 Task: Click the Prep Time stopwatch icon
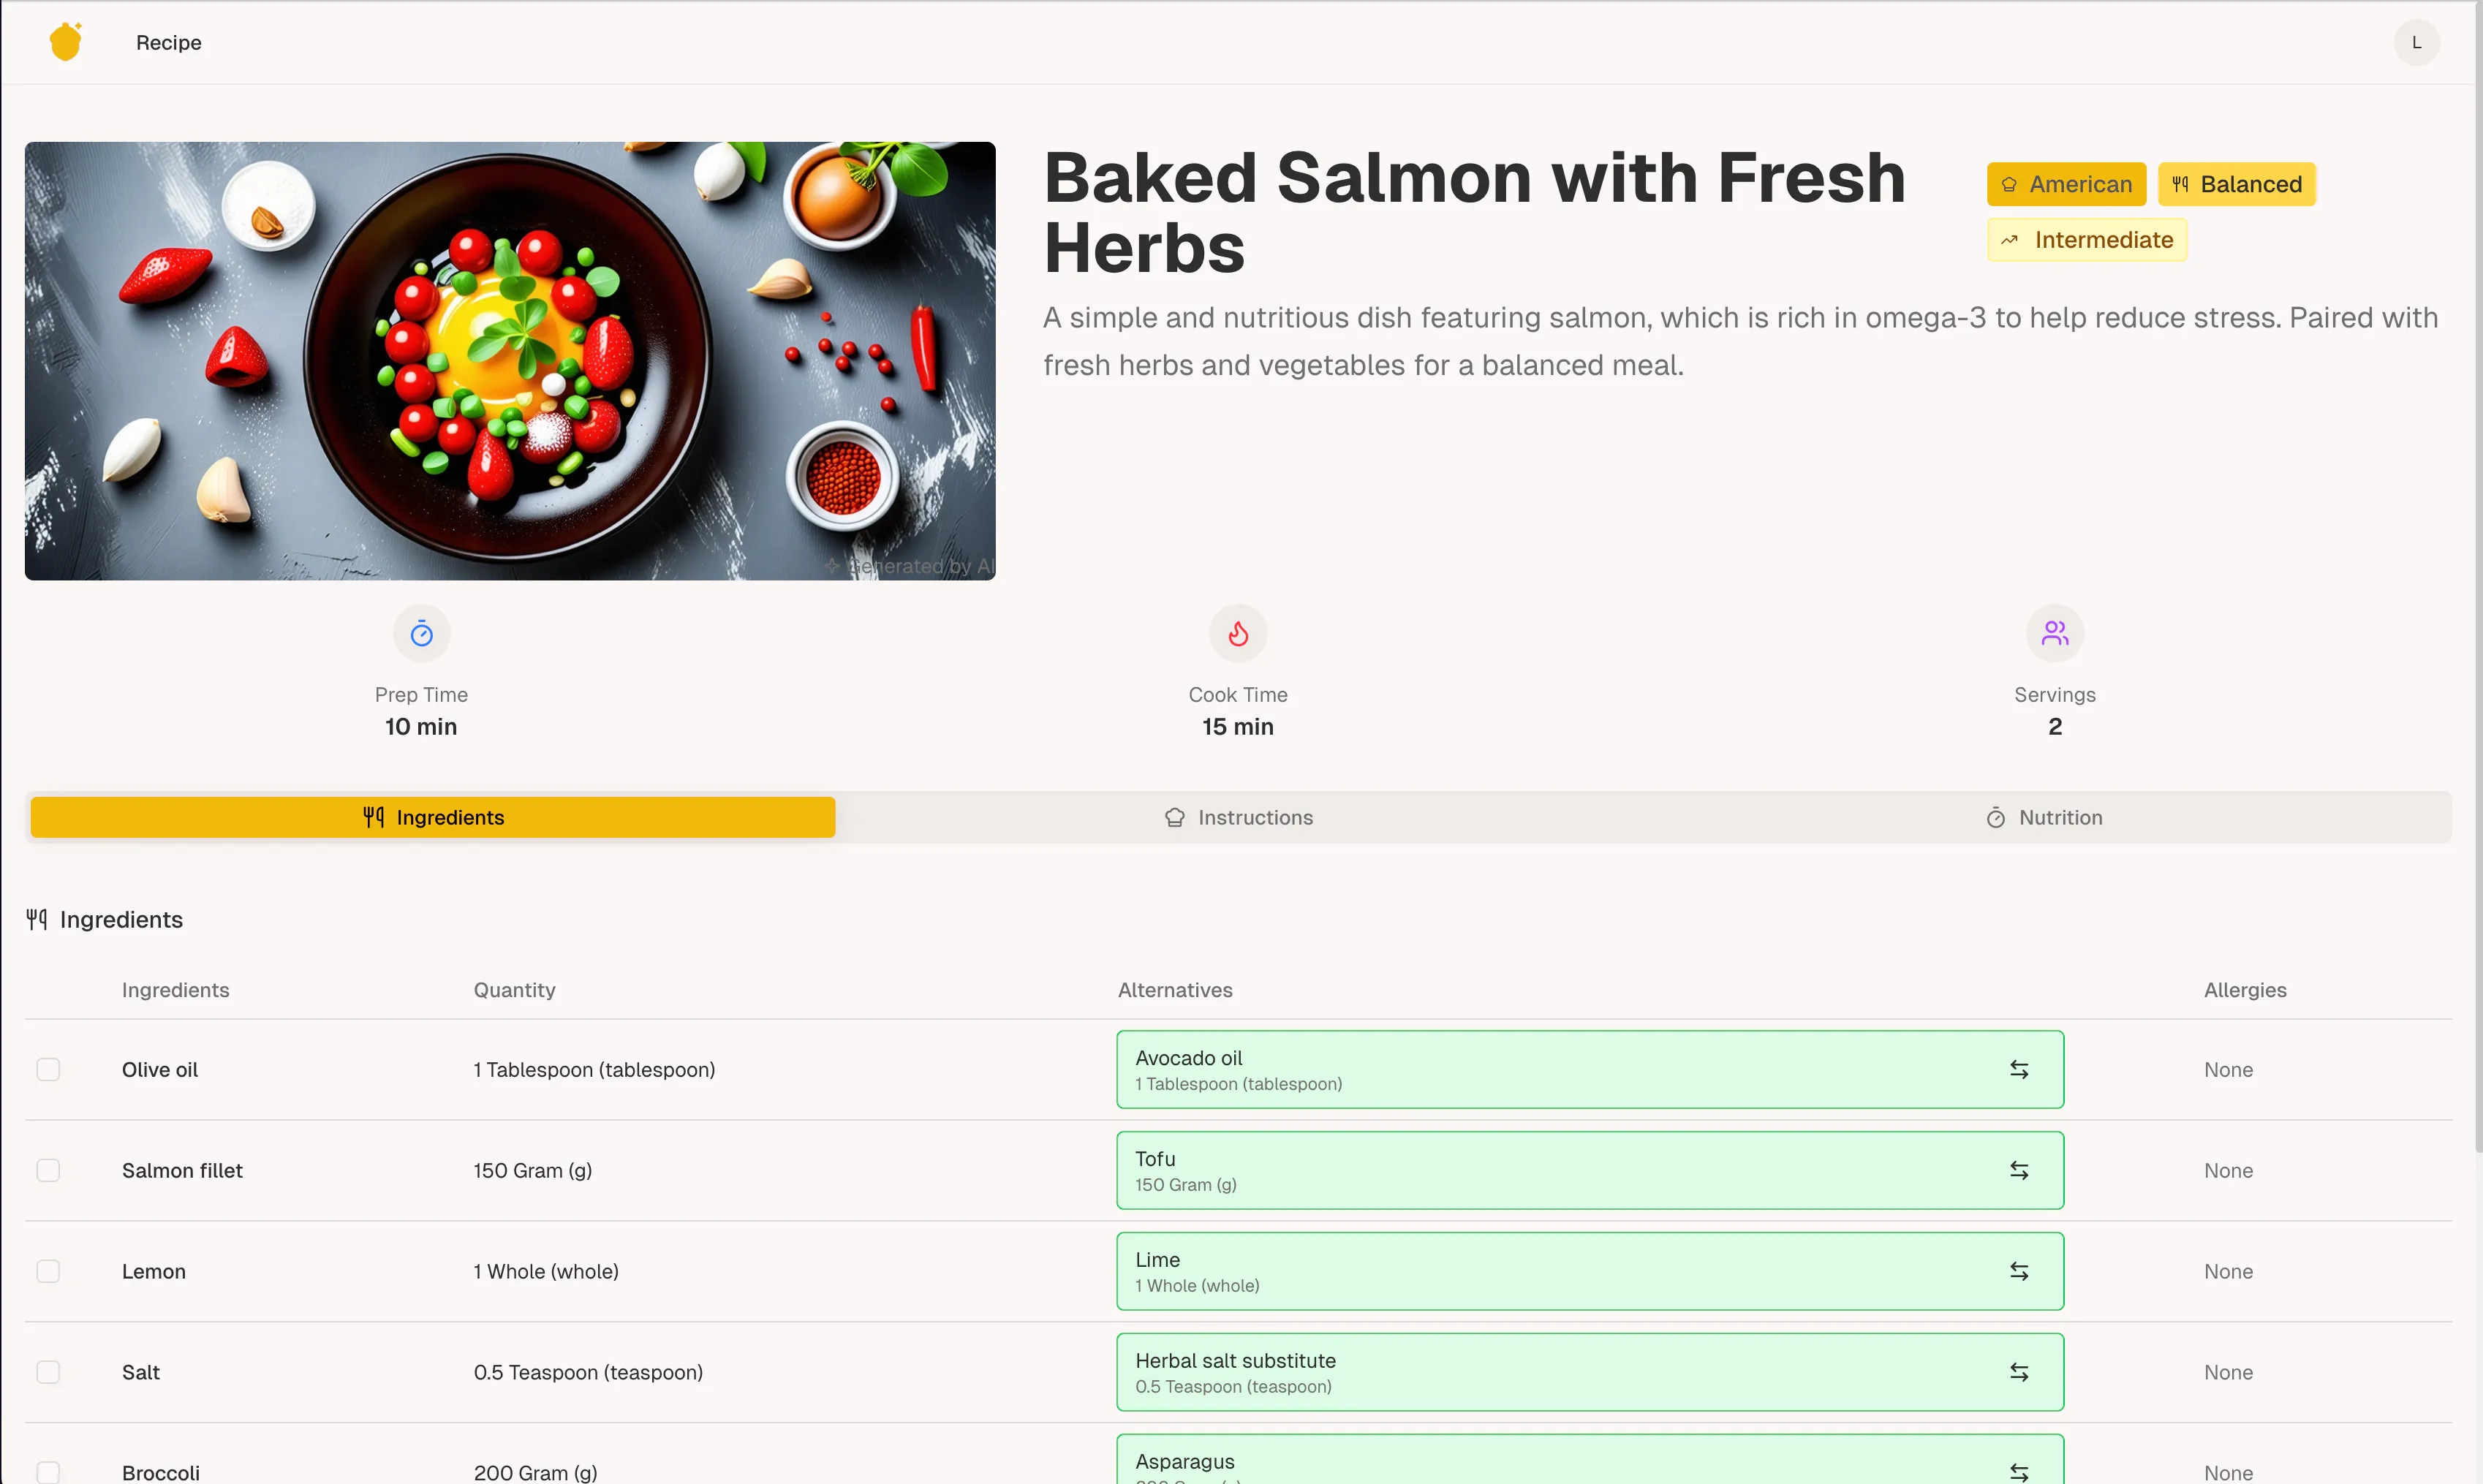pyautogui.click(x=421, y=633)
